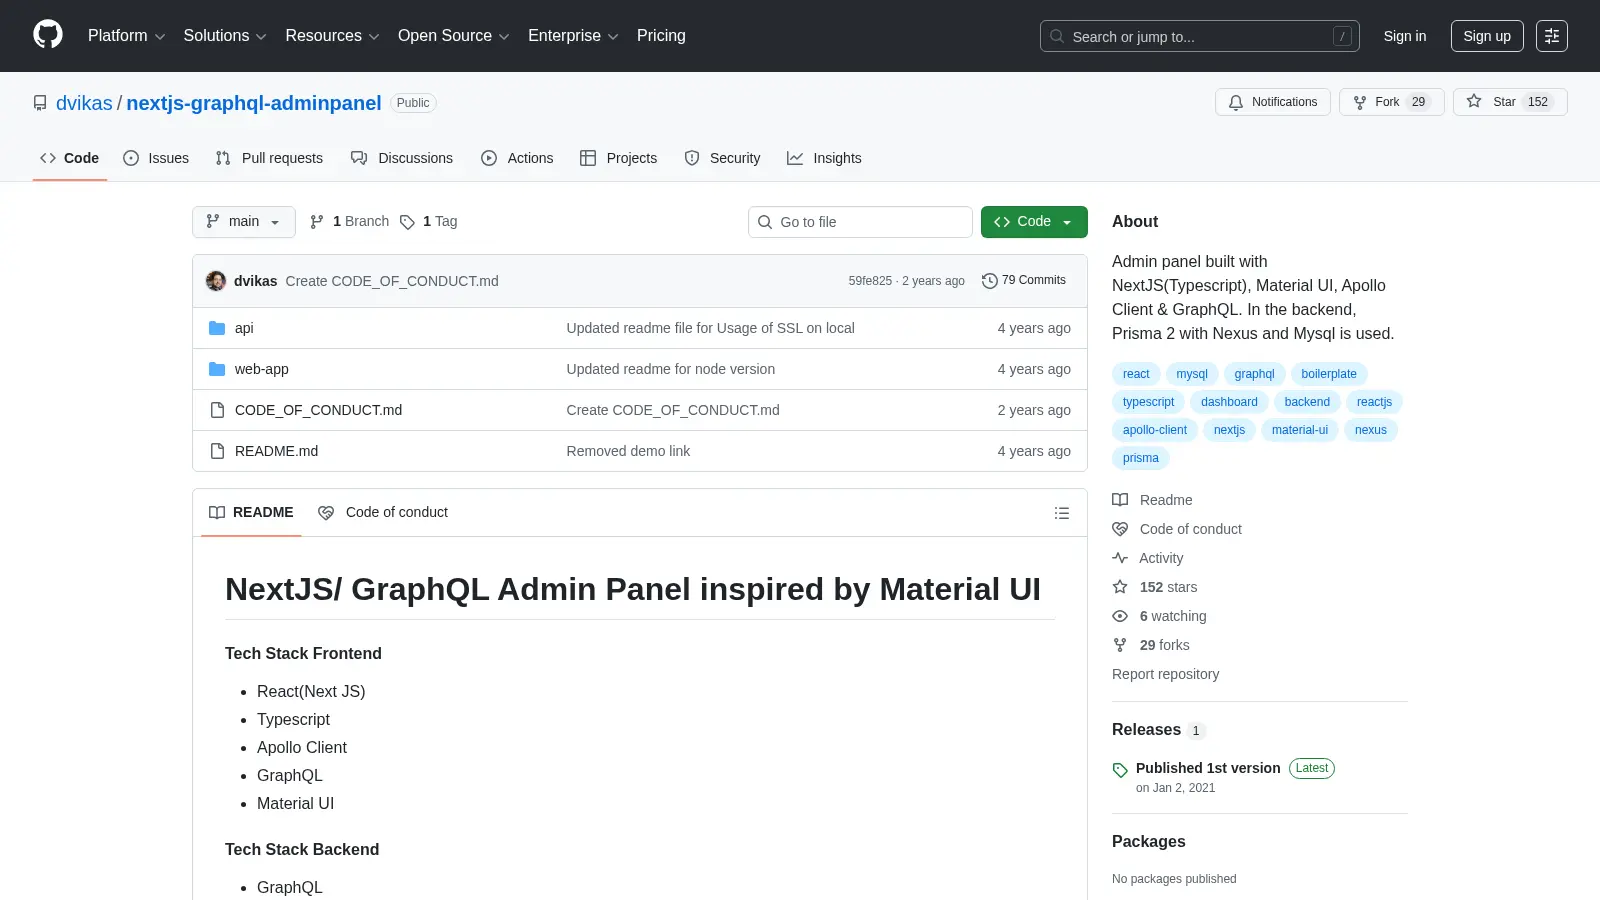Click the fork icon next to 29 forks
Image resolution: width=1600 pixels, height=900 pixels.
point(1120,645)
